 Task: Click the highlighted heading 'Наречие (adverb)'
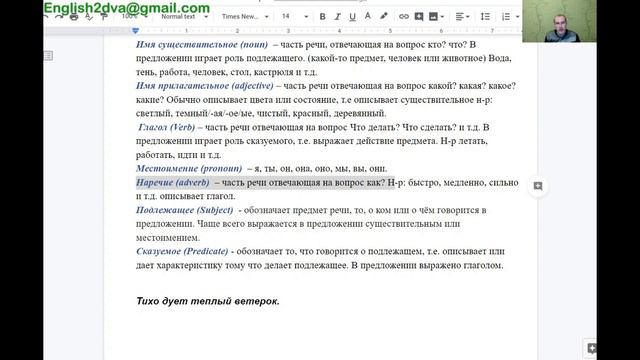pos(173,182)
